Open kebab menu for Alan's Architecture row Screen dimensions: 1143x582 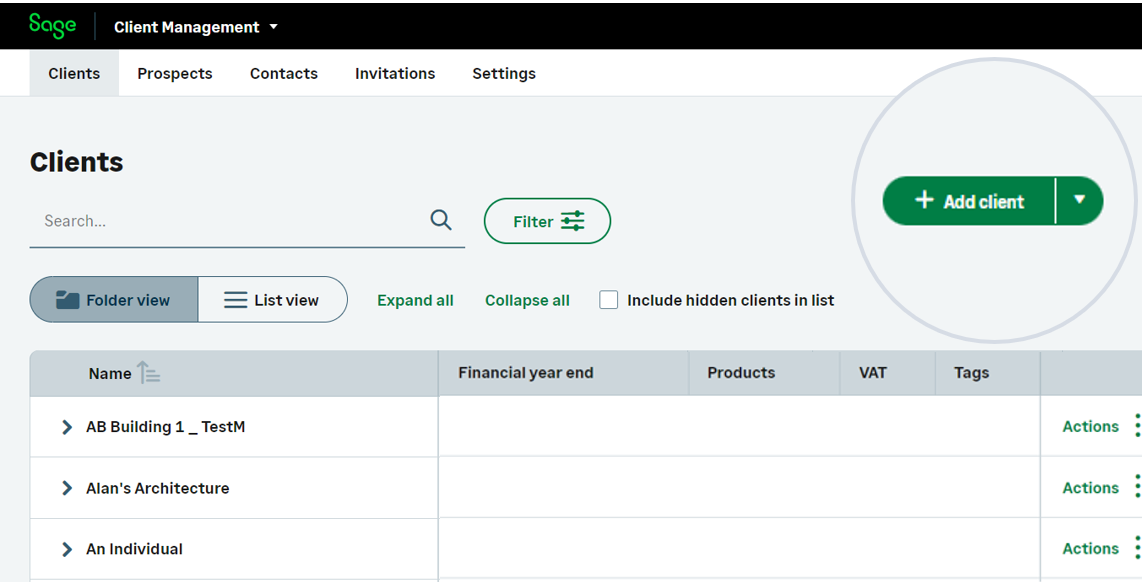coord(1137,488)
